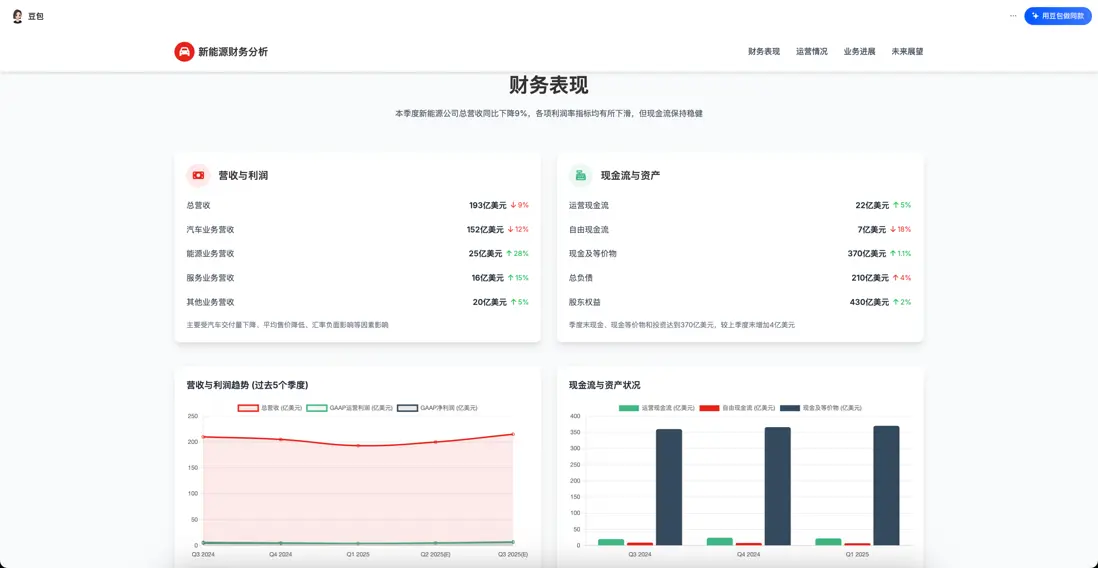The height and width of the screenshot is (568, 1098).
Task: Click the 汽车业务营收 value 152亿美元
Action: coord(485,230)
